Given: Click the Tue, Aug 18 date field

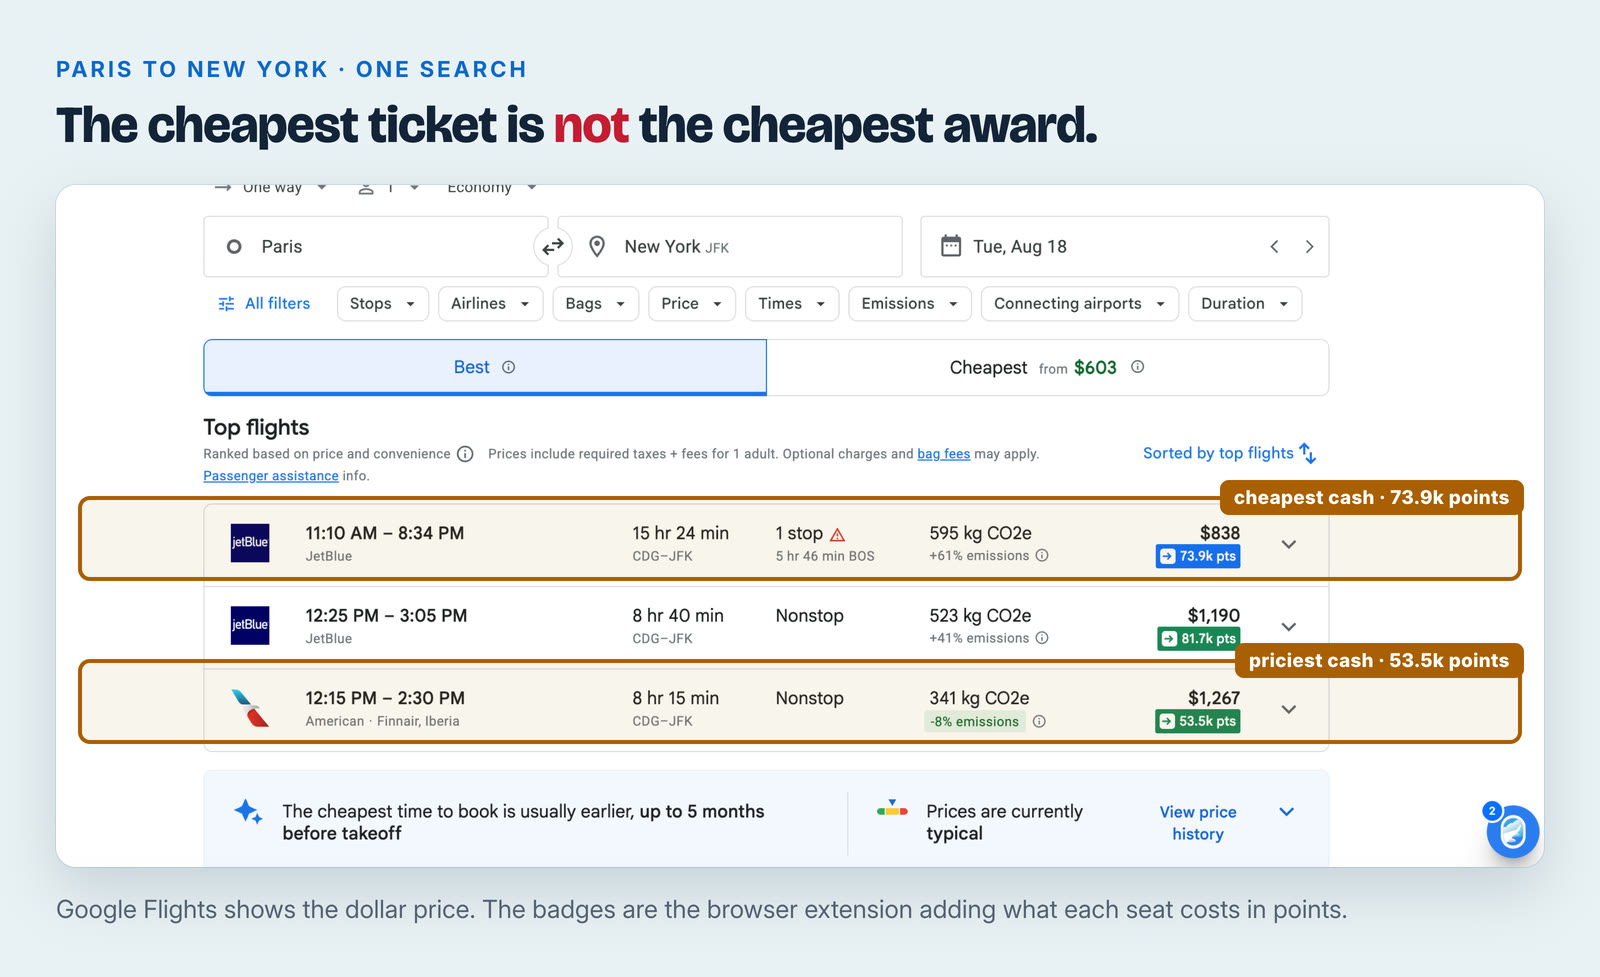Looking at the screenshot, I should pos(1124,246).
